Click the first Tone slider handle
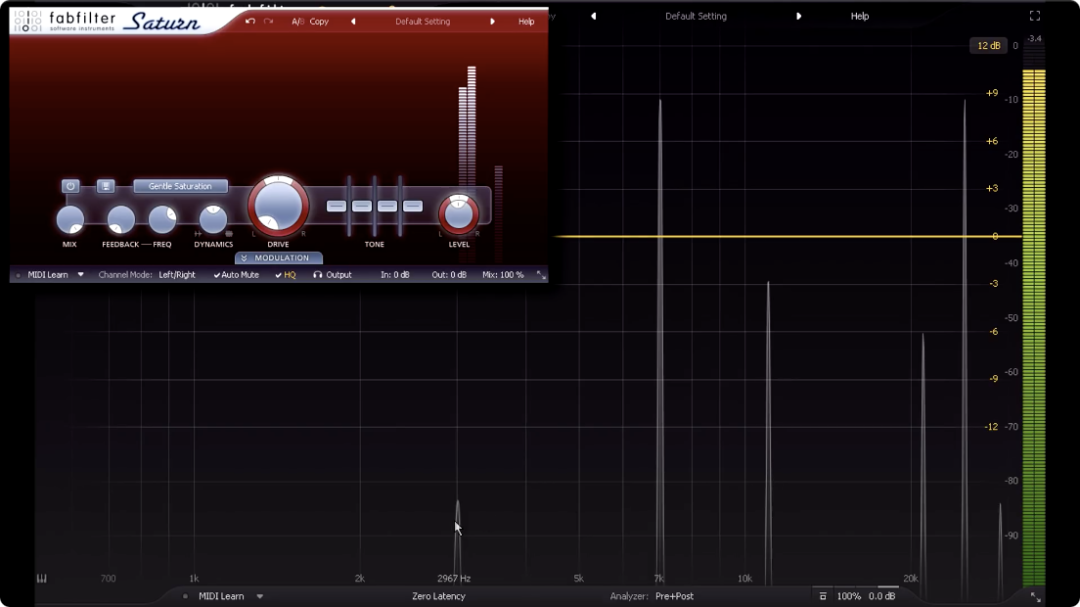This screenshot has width=1080, height=607. click(336, 206)
